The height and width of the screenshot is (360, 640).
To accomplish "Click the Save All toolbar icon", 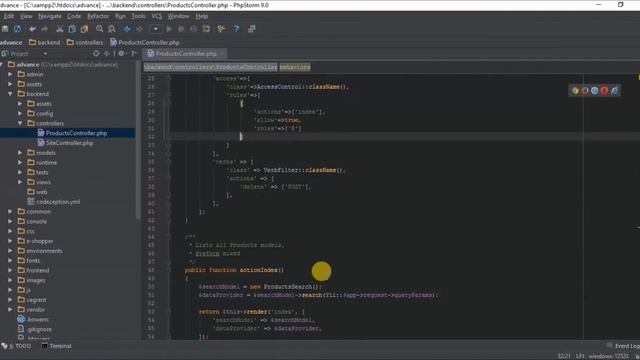I will click(5, 29).
